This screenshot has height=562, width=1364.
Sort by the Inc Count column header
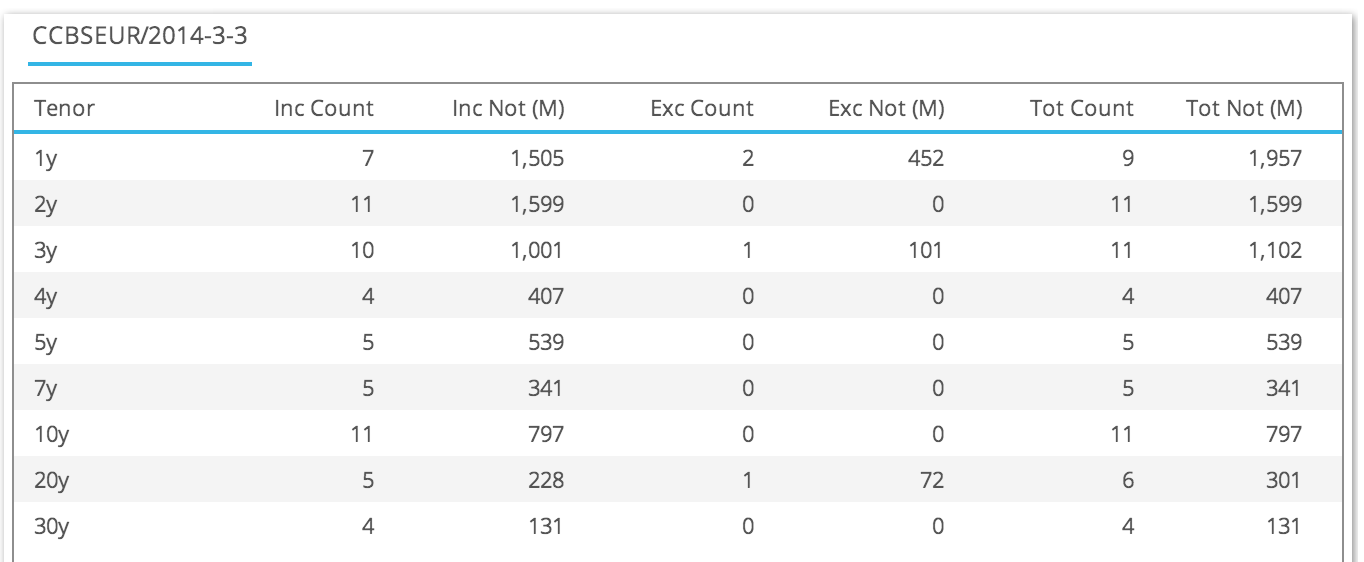324,109
